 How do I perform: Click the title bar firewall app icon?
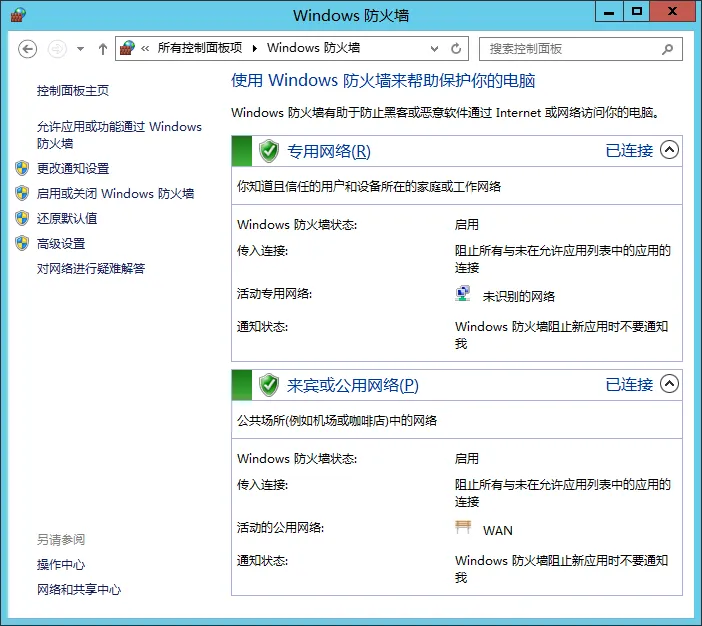[x=18, y=15]
